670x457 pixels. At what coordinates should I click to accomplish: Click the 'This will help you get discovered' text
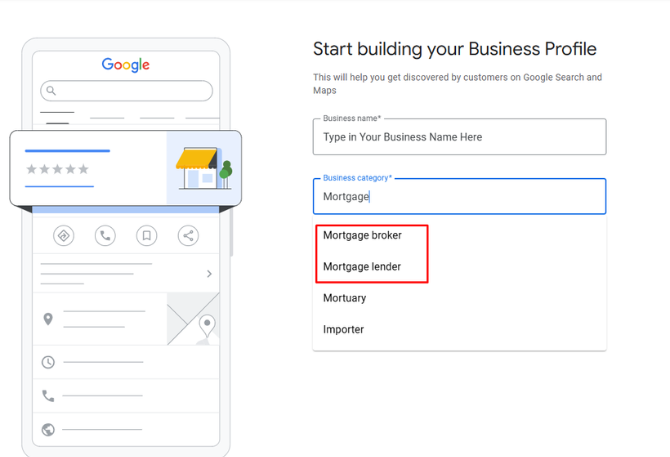458,84
